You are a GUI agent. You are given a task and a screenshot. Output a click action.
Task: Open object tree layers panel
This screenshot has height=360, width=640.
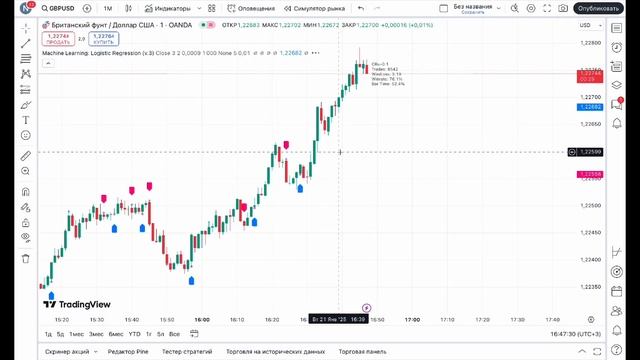(616, 85)
